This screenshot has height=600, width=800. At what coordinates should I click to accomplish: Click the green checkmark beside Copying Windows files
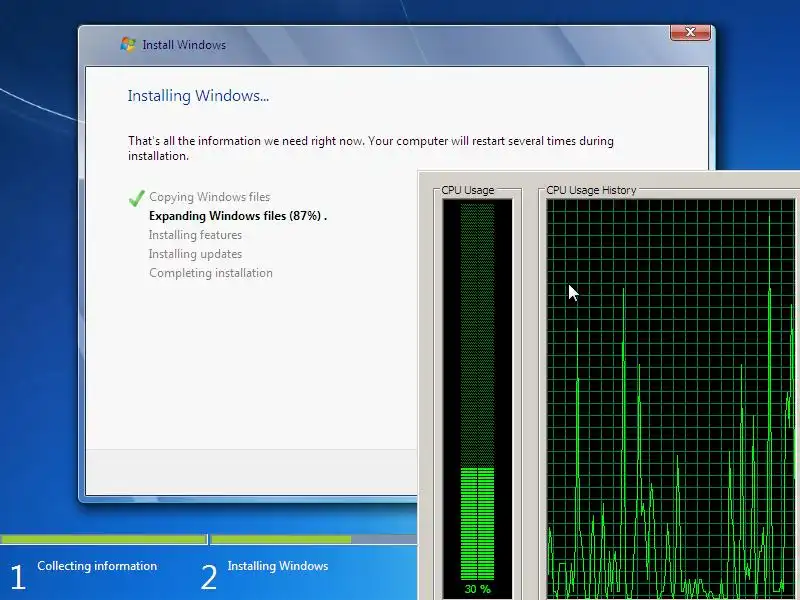pyautogui.click(x=137, y=198)
